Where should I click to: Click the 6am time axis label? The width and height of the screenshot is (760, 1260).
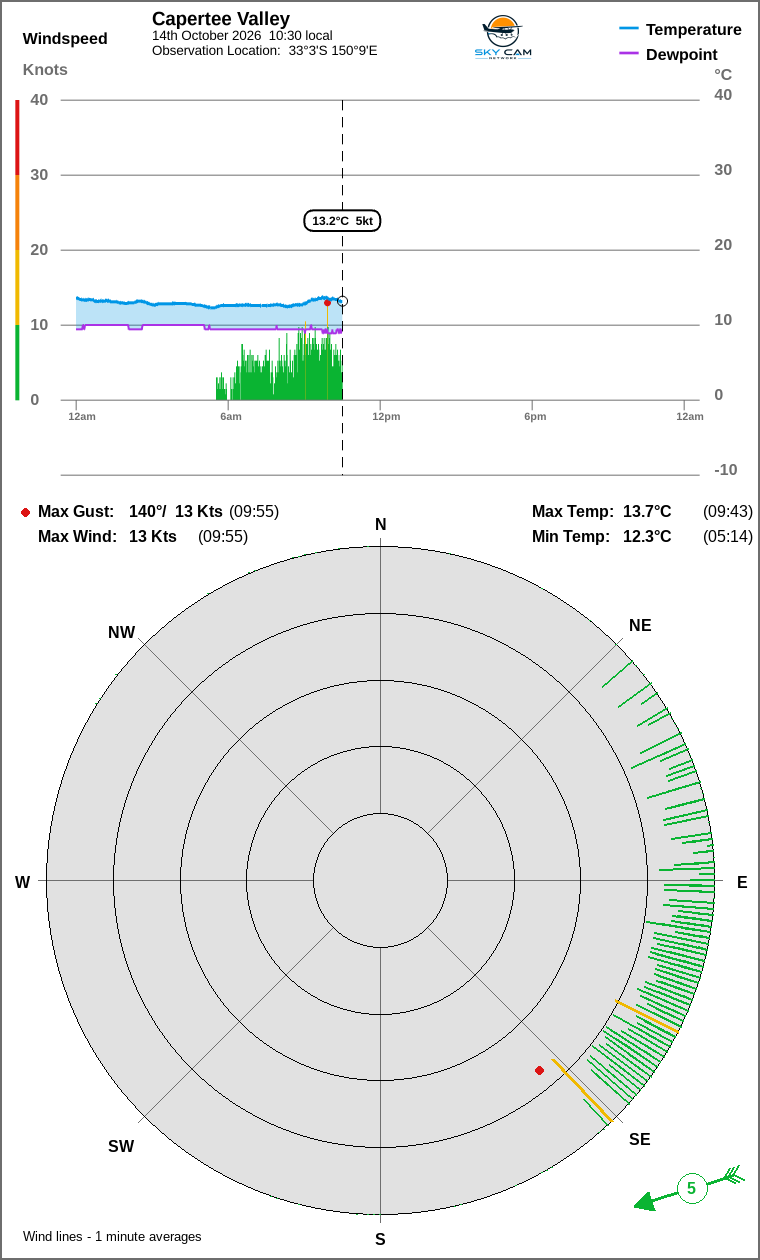click(231, 416)
